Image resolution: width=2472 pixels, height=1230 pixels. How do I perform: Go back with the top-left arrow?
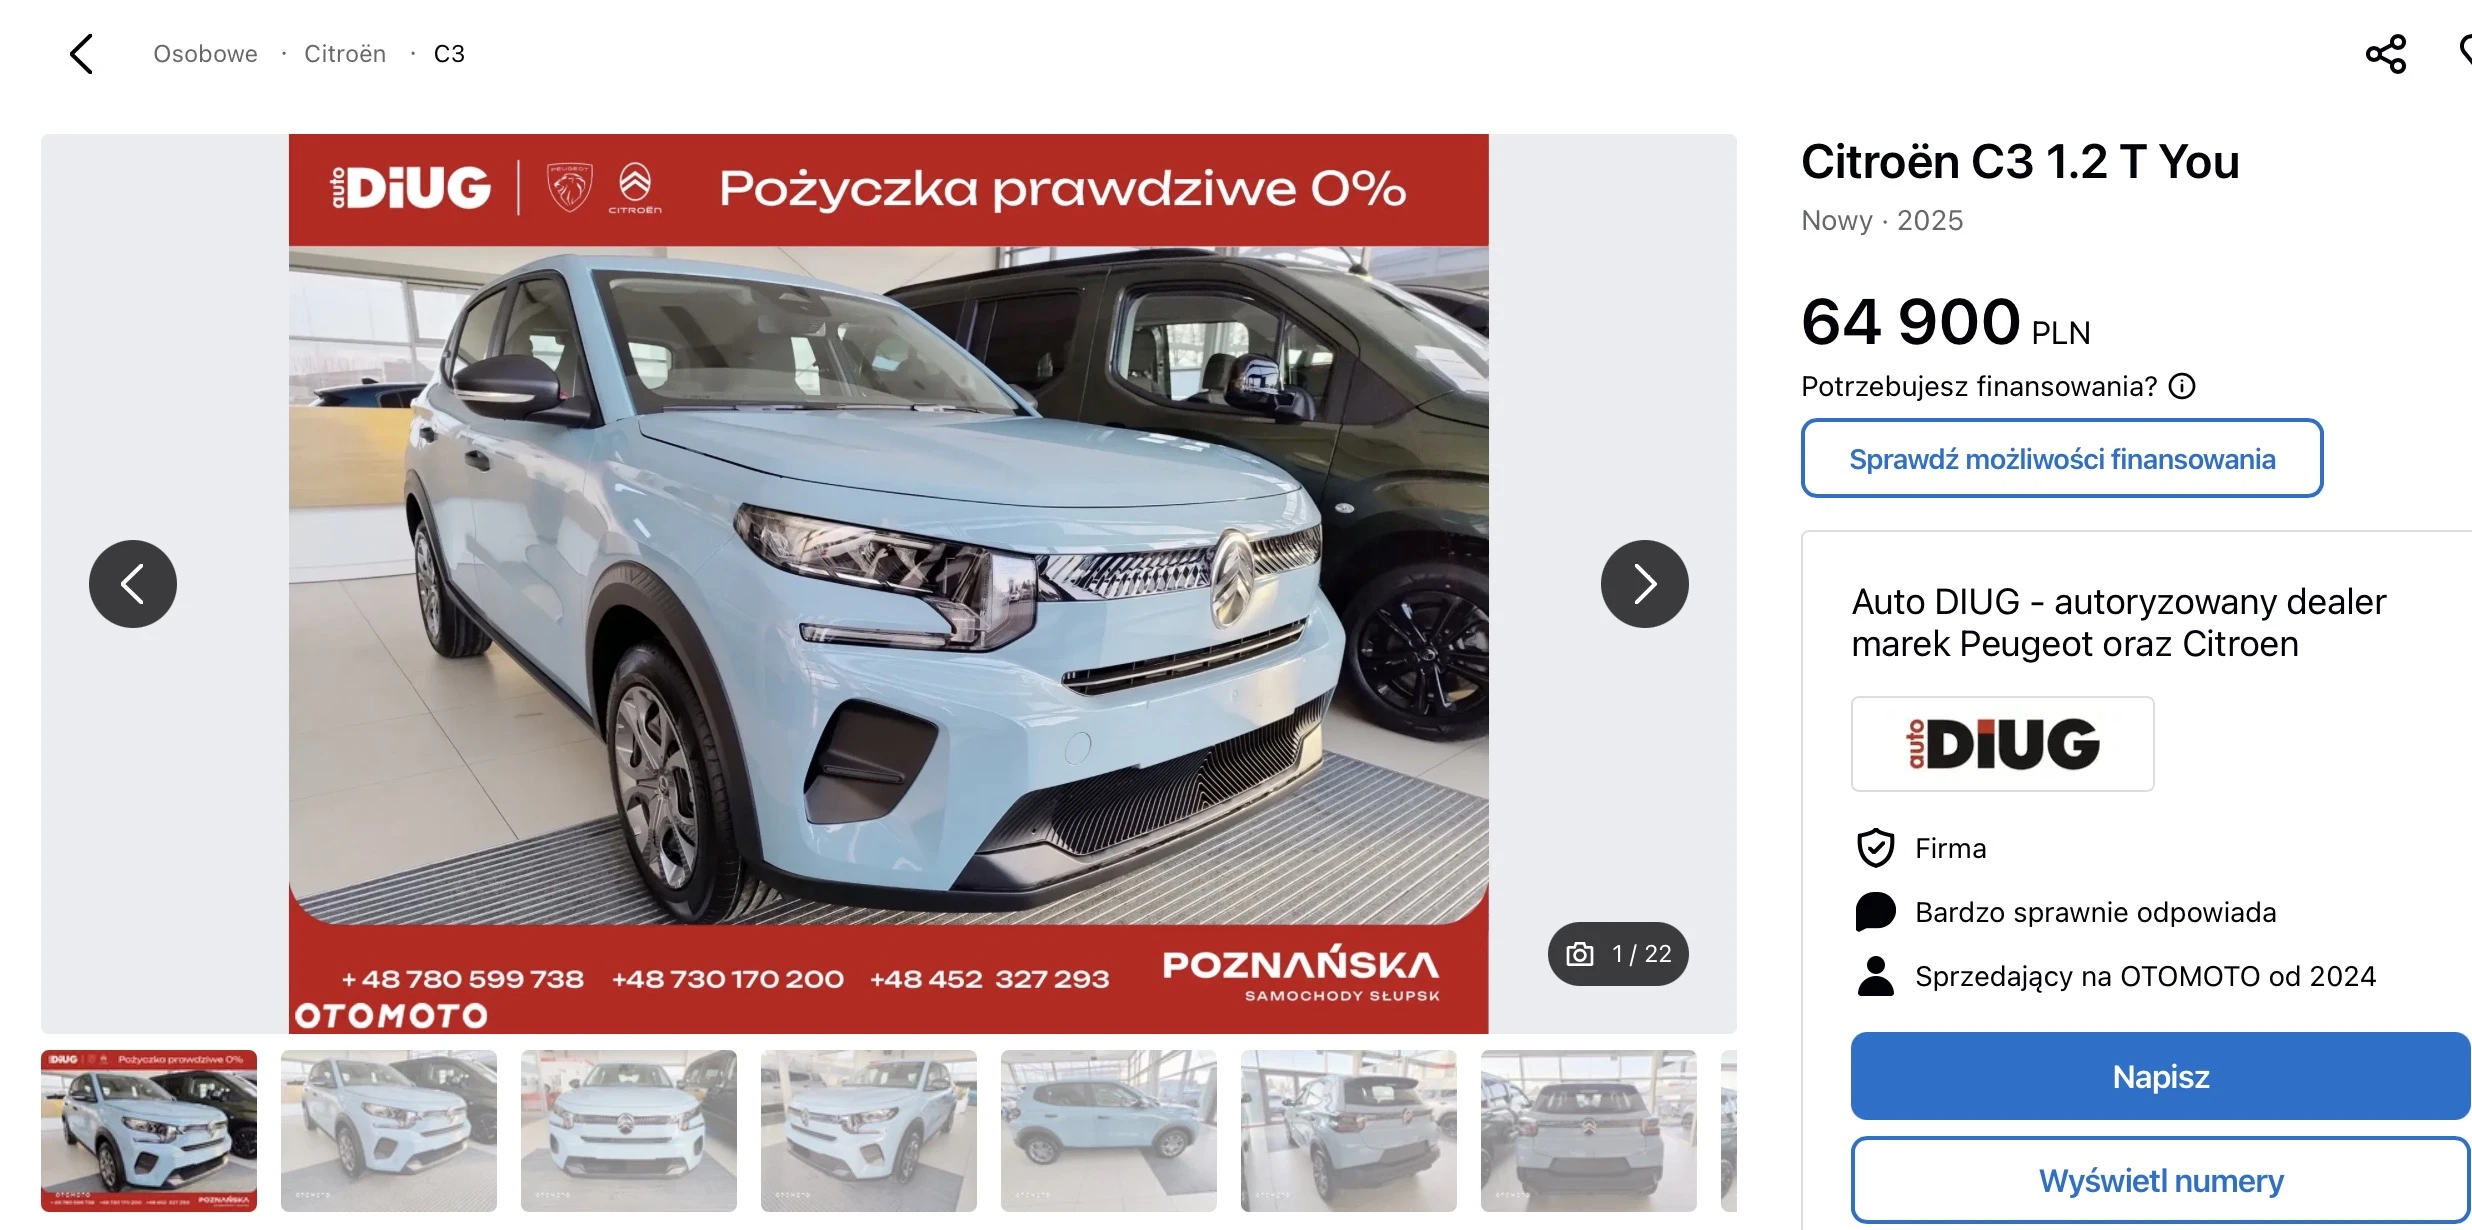tap(82, 54)
